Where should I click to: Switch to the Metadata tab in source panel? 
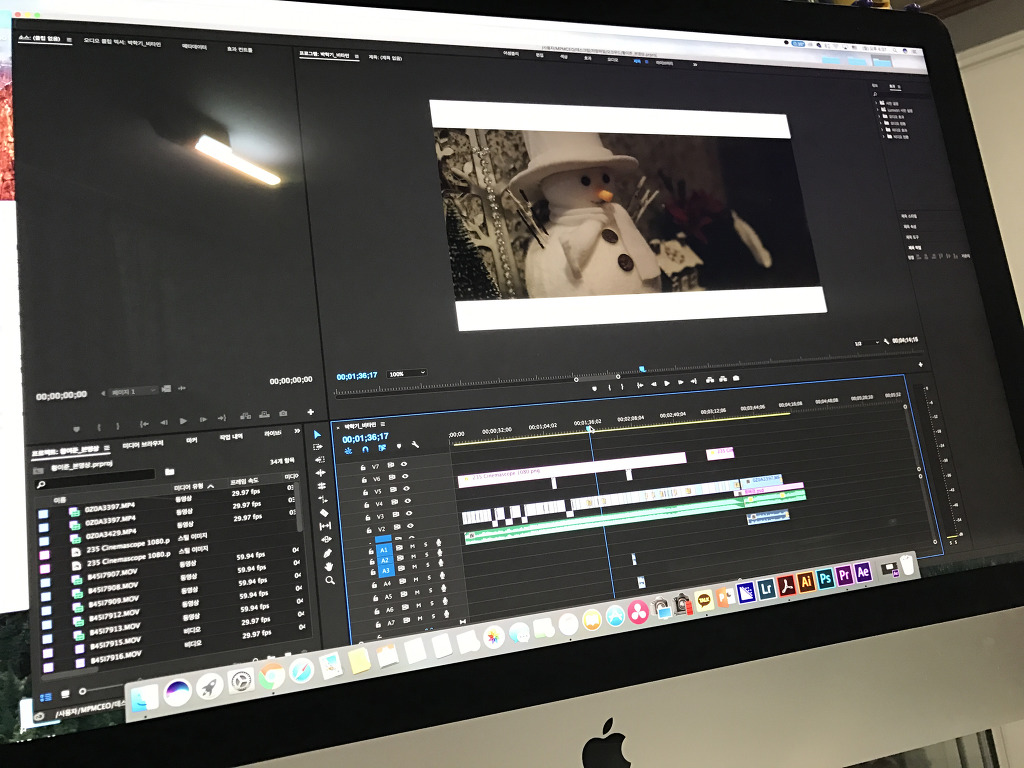click(194, 47)
